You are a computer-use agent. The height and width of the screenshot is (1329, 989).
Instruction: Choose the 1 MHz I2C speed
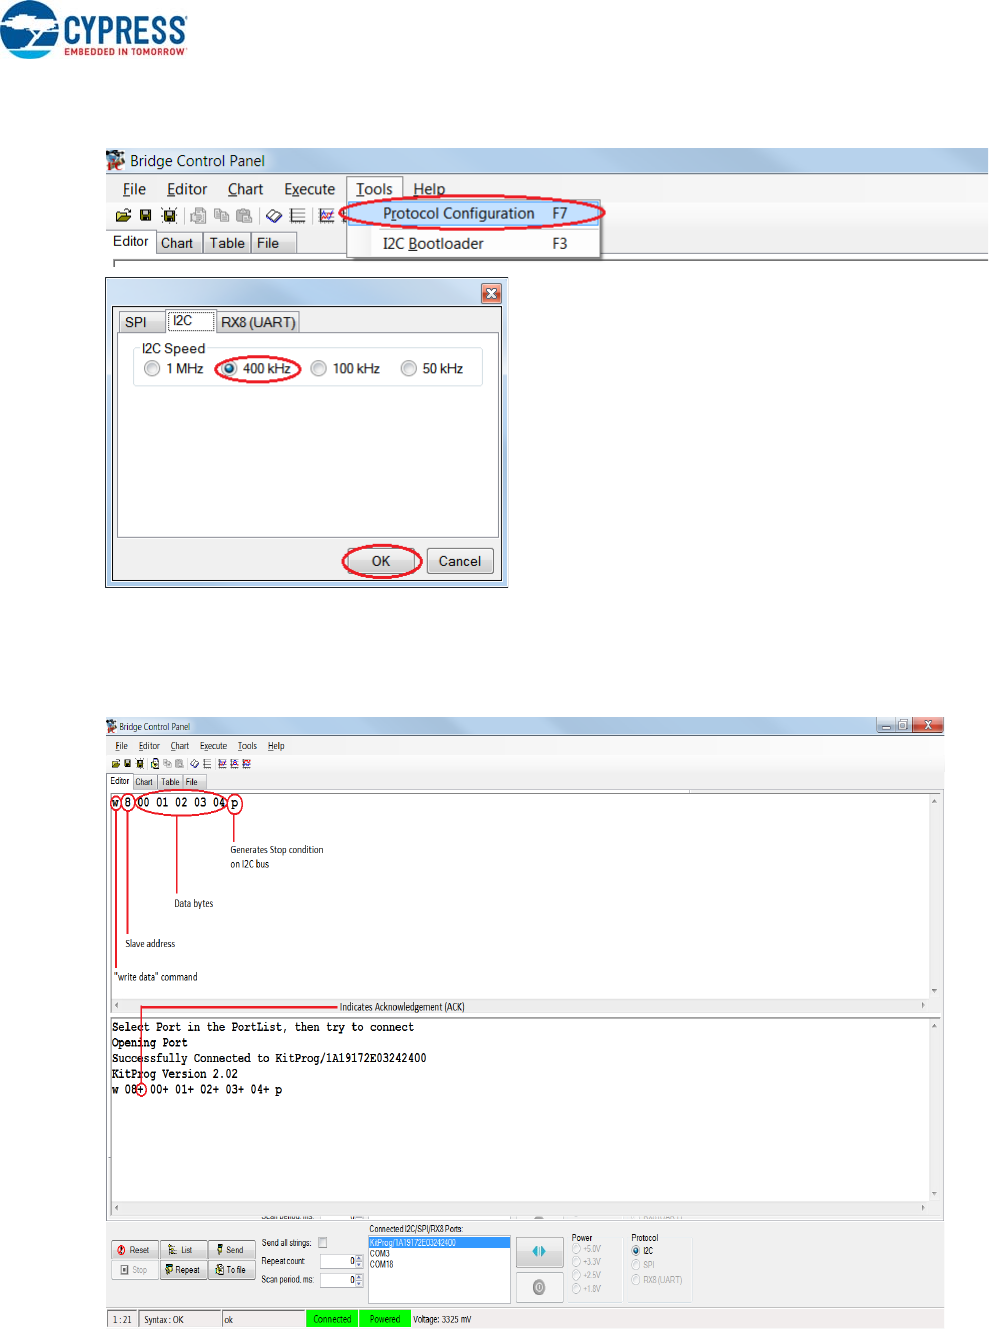(153, 369)
